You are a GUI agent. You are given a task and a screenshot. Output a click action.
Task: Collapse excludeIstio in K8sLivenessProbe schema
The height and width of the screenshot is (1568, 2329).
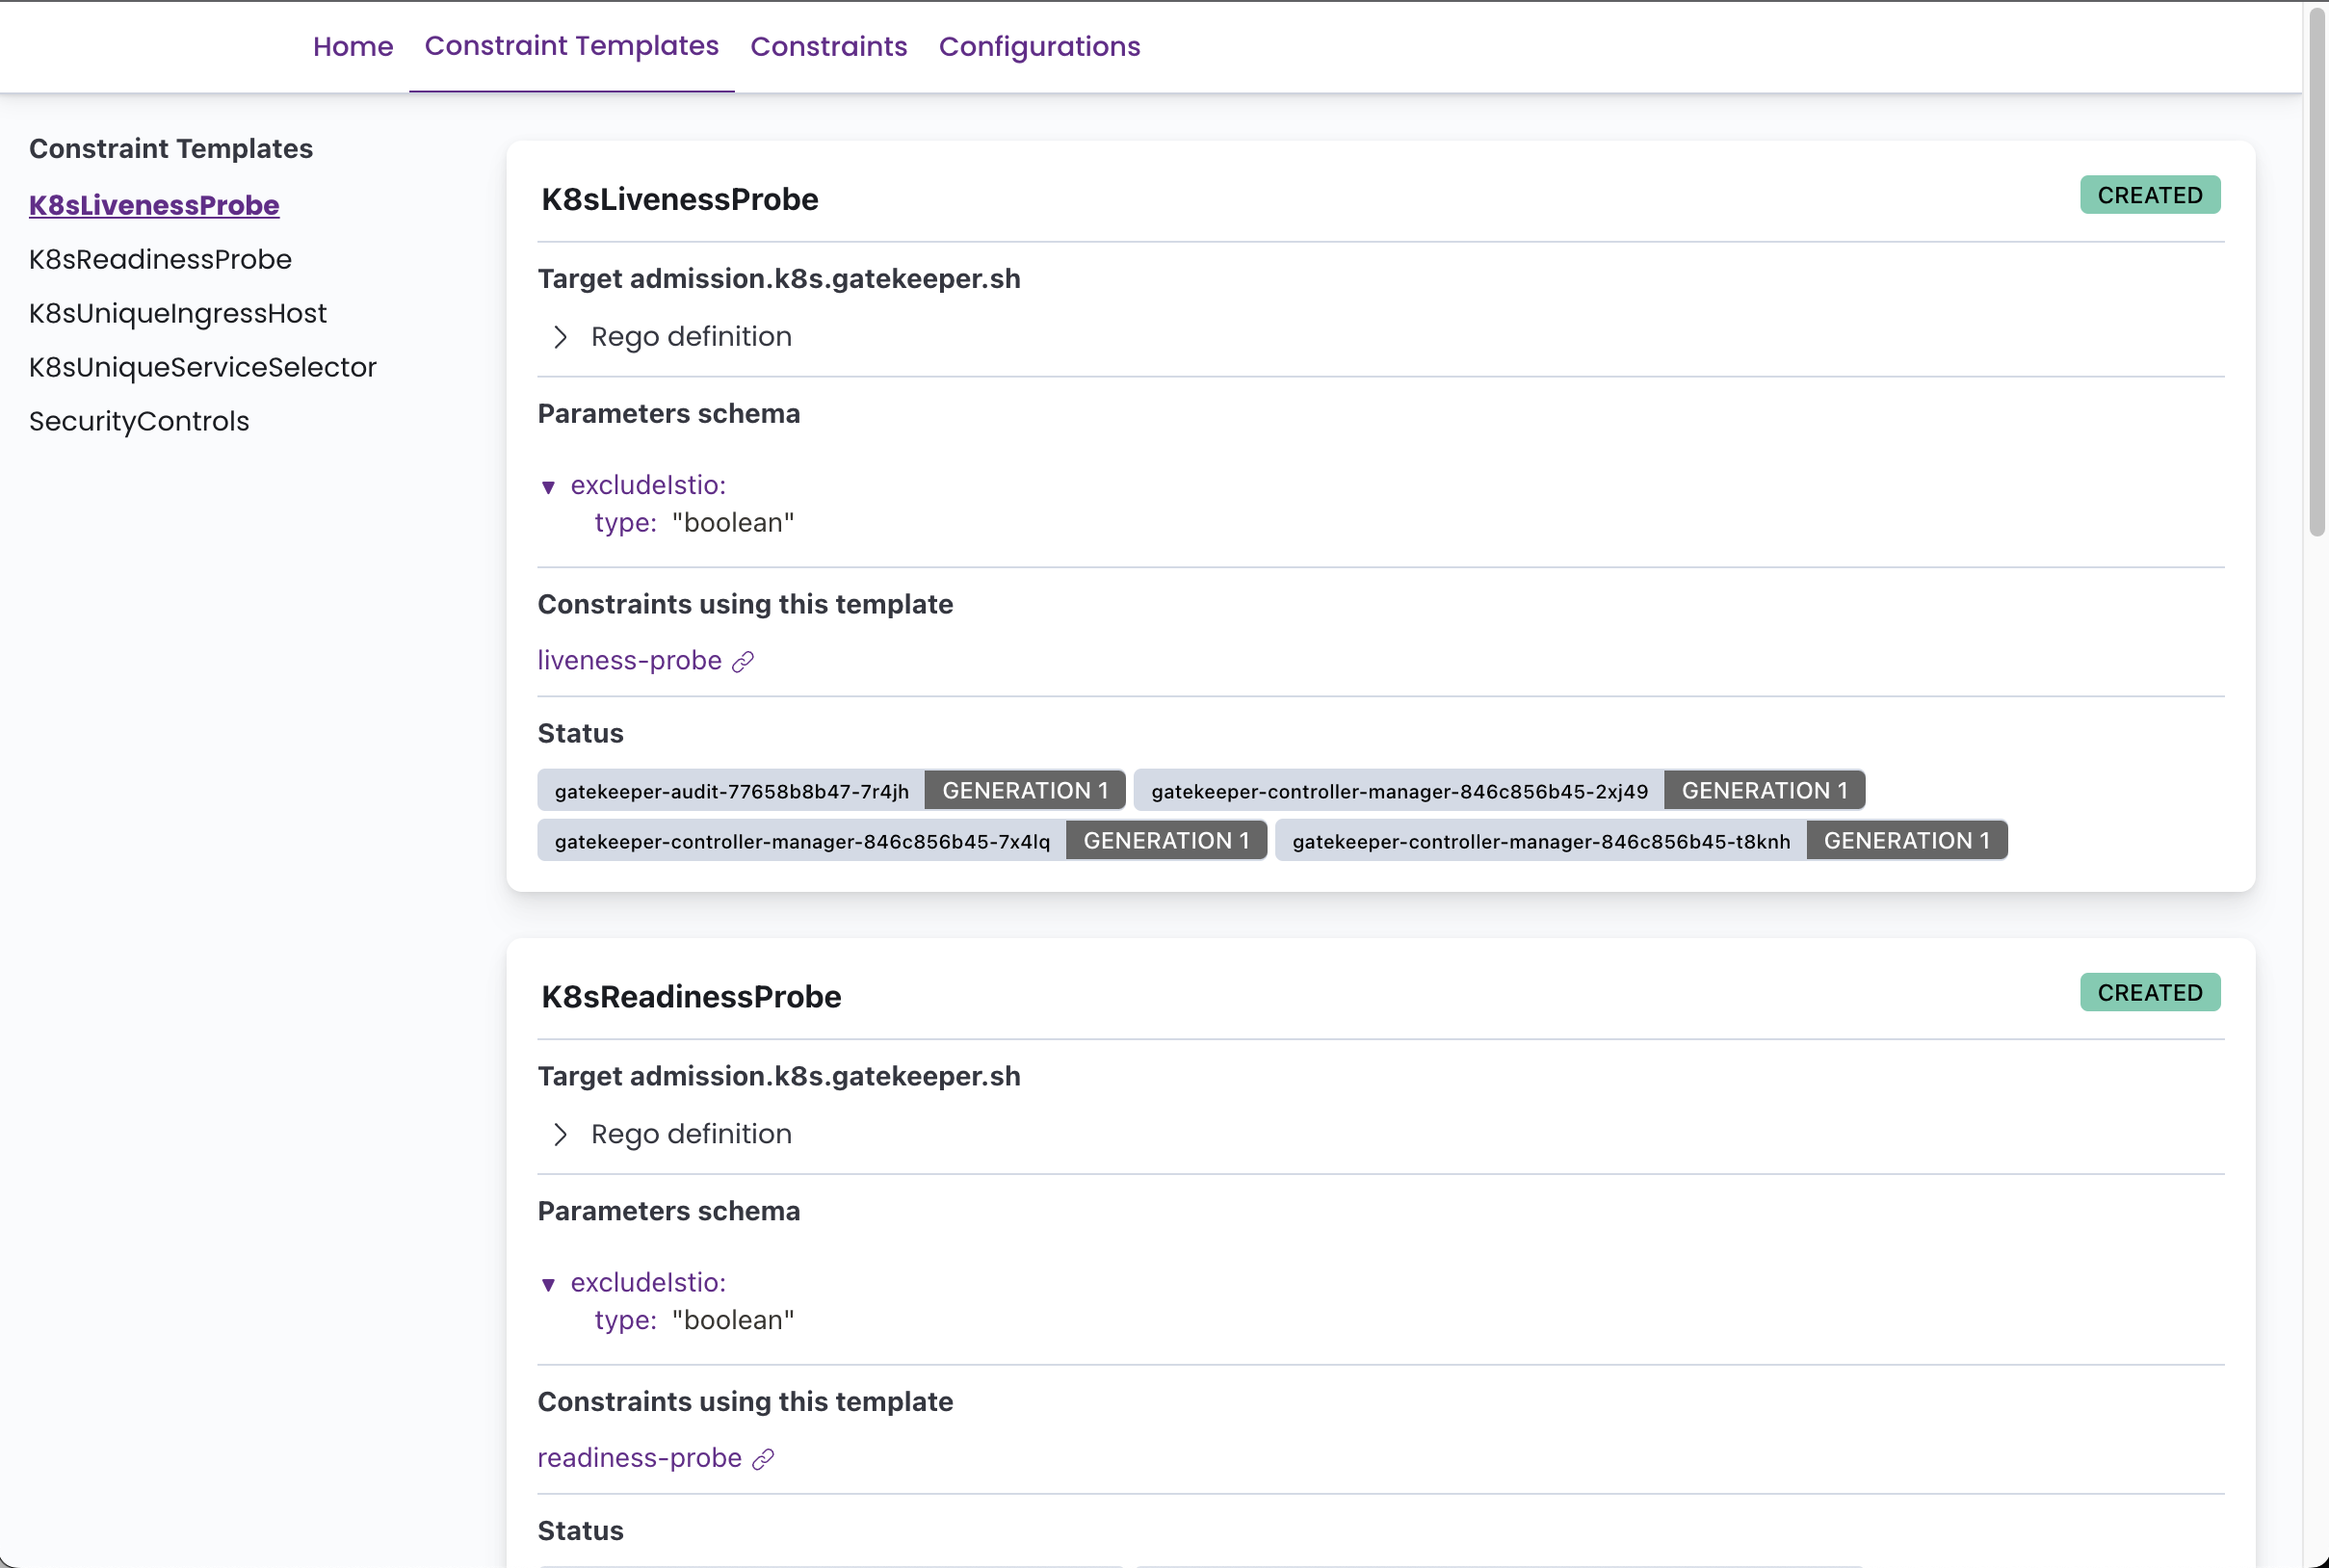pyautogui.click(x=548, y=487)
